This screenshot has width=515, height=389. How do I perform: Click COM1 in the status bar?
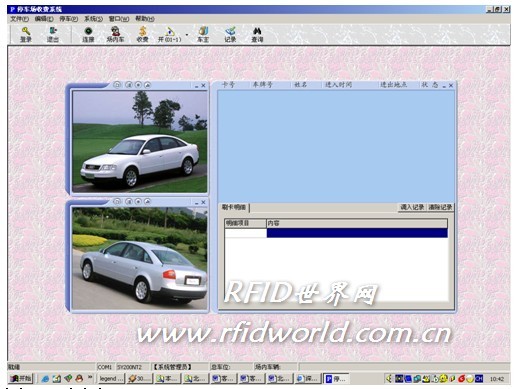point(104,367)
